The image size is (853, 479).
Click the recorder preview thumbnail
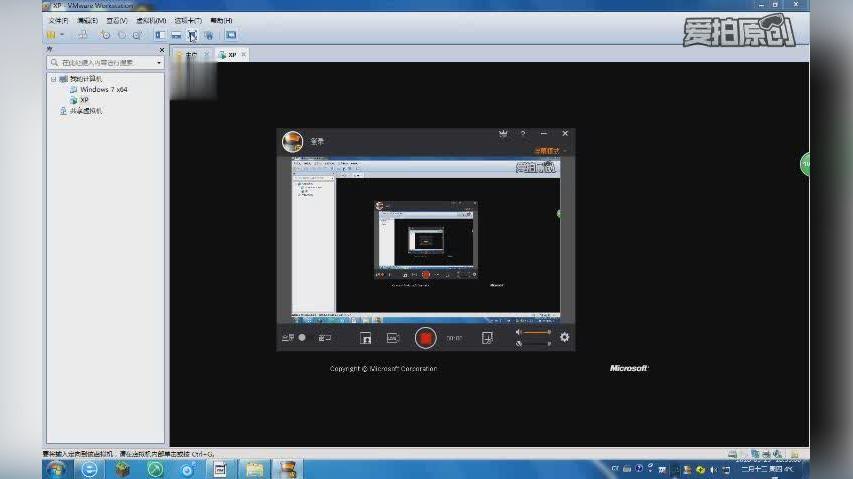(x=426, y=240)
